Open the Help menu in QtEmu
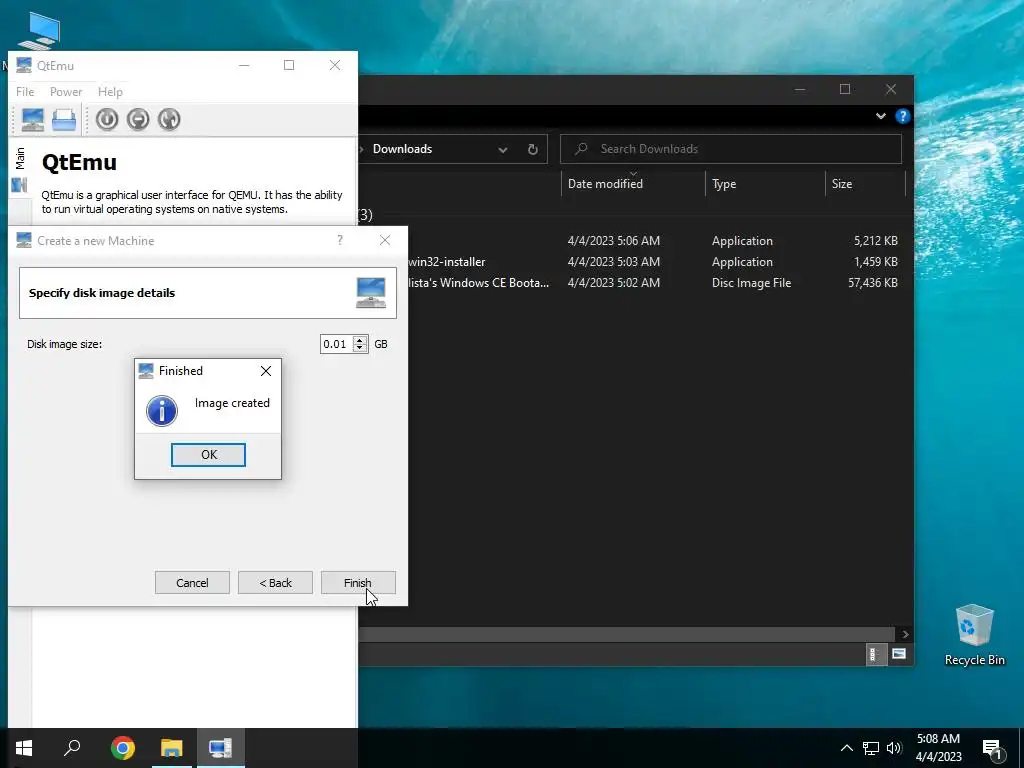Image resolution: width=1024 pixels, height=768 pixels. click(110, 91)
